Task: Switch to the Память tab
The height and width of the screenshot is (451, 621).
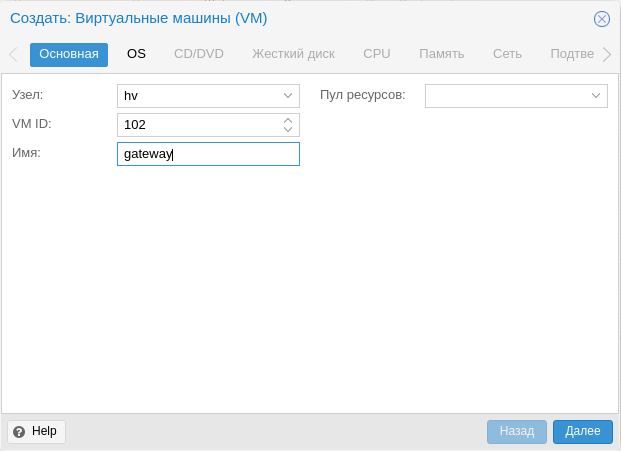Action: point(442,54)
